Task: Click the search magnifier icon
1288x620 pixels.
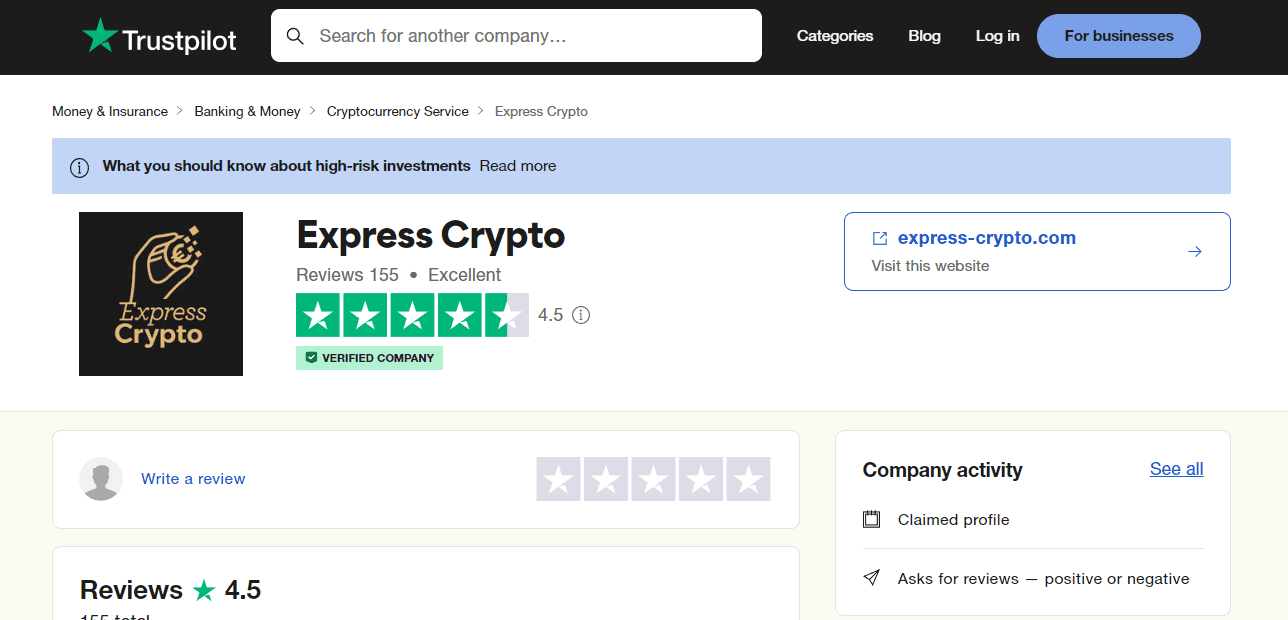Action: (295, 36)
